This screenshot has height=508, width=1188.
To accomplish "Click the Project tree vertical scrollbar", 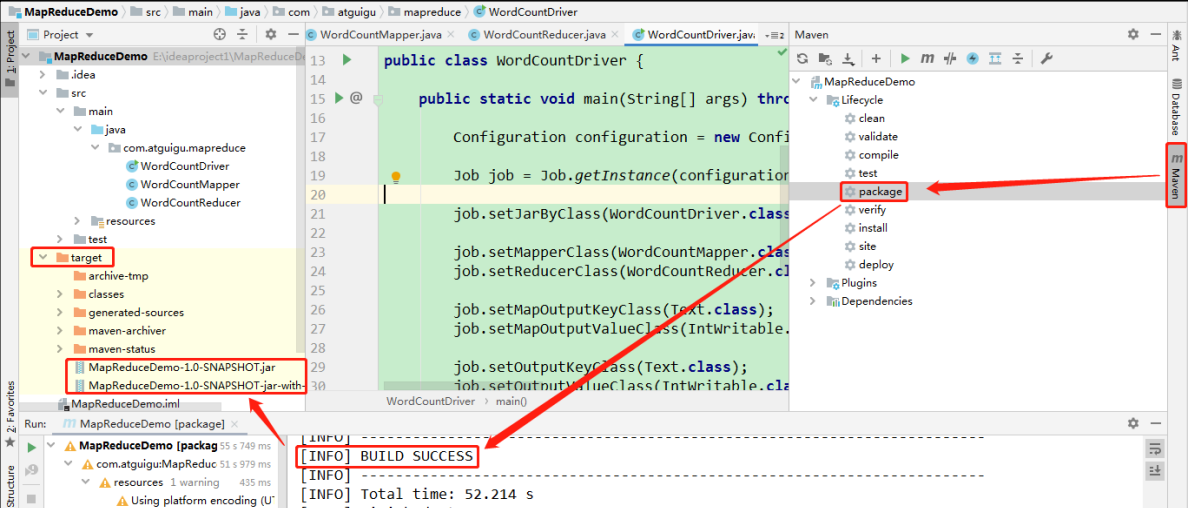I will 300,200.
